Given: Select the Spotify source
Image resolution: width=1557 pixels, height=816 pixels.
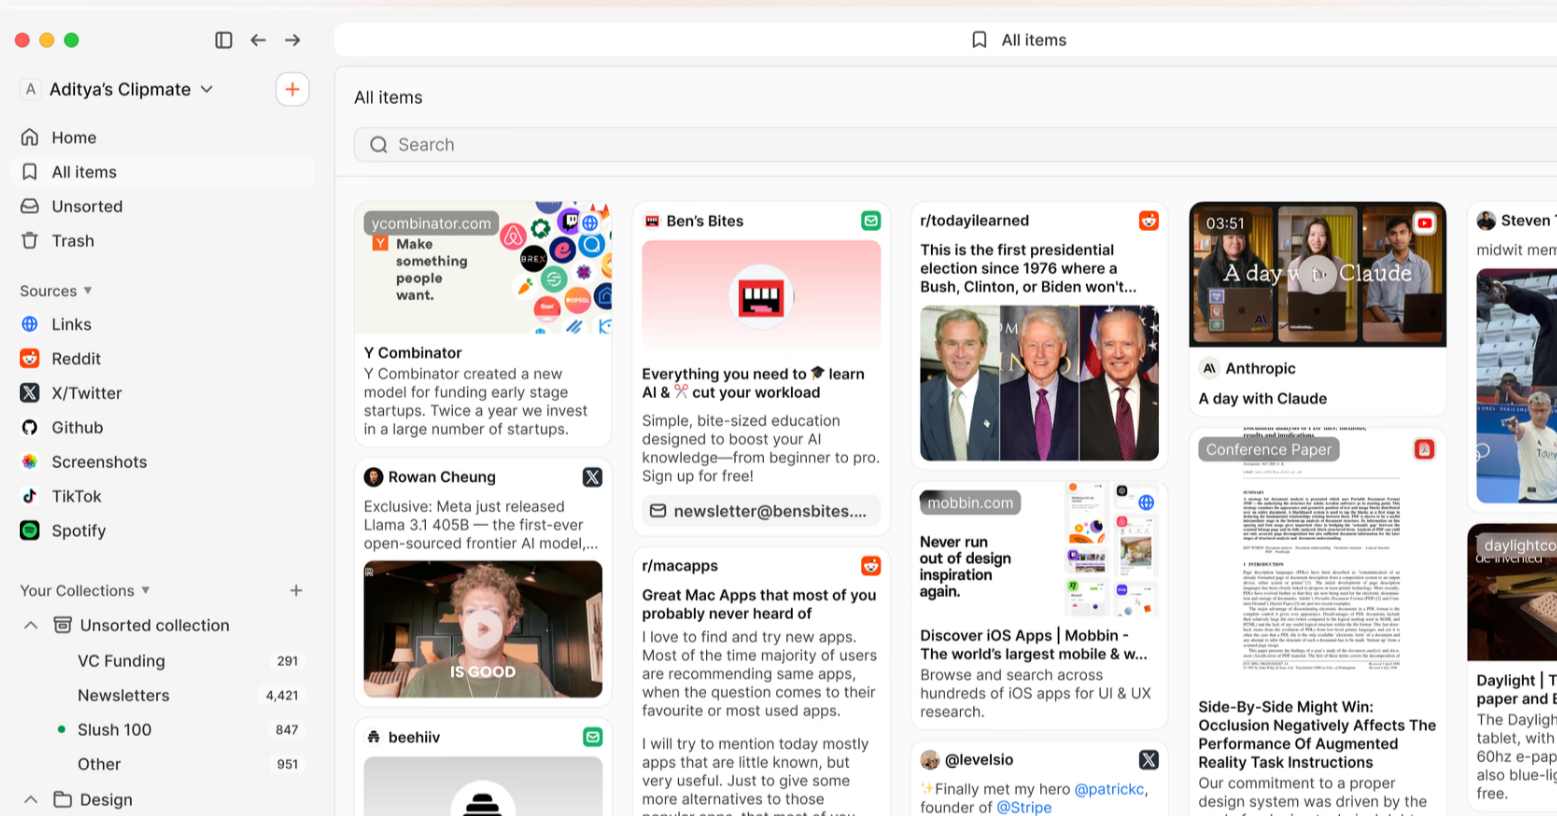Looking at the screenshot, I should coord(78,530).
